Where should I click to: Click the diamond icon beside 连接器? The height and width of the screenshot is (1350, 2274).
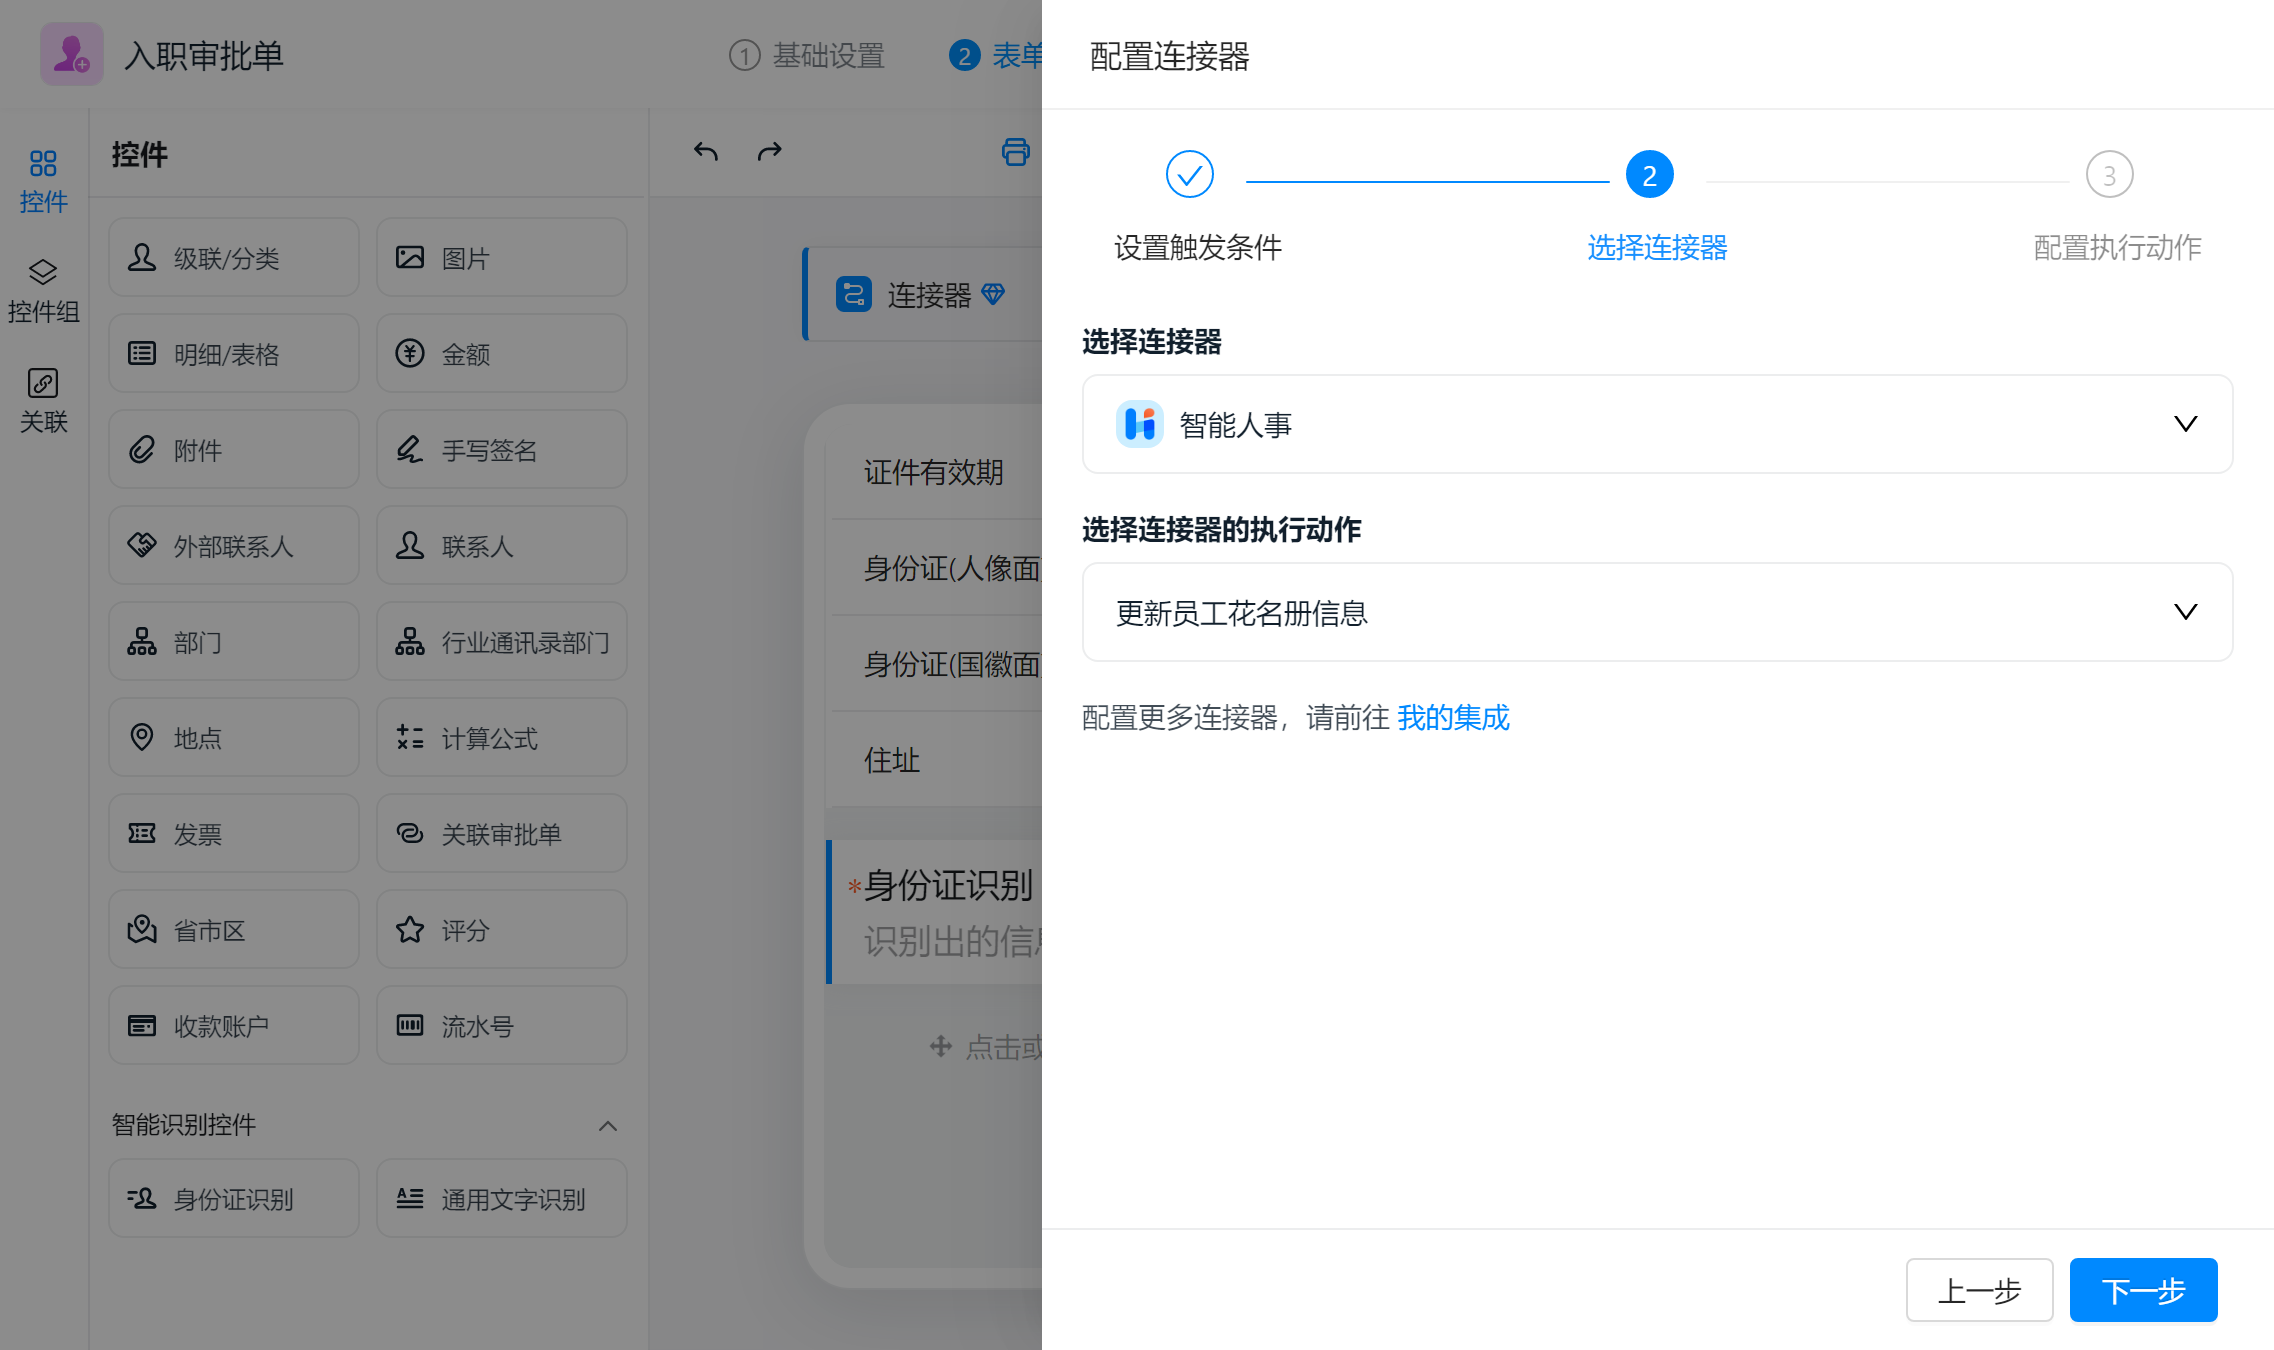(993, 294)
